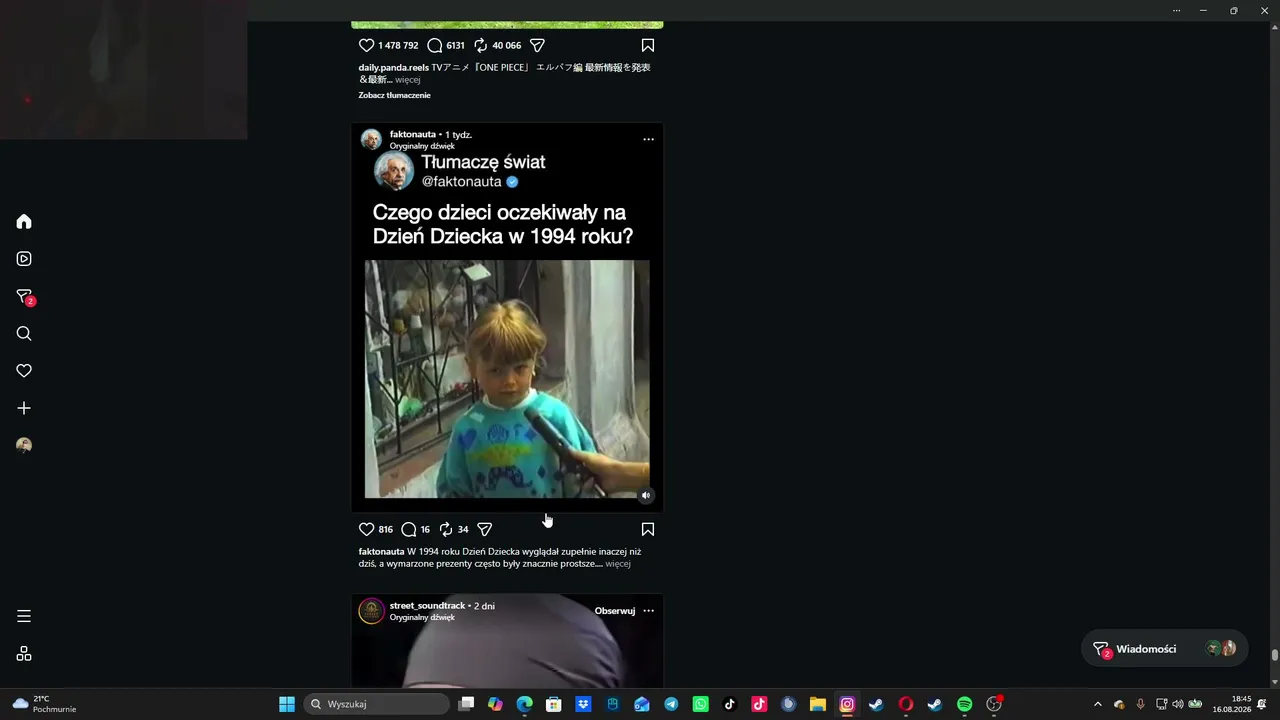Open street_soundtrack profile avatar
Image resolution: width=1280 pixels, height=720 pixels.
pyautogui.click(x=371, y=611)
